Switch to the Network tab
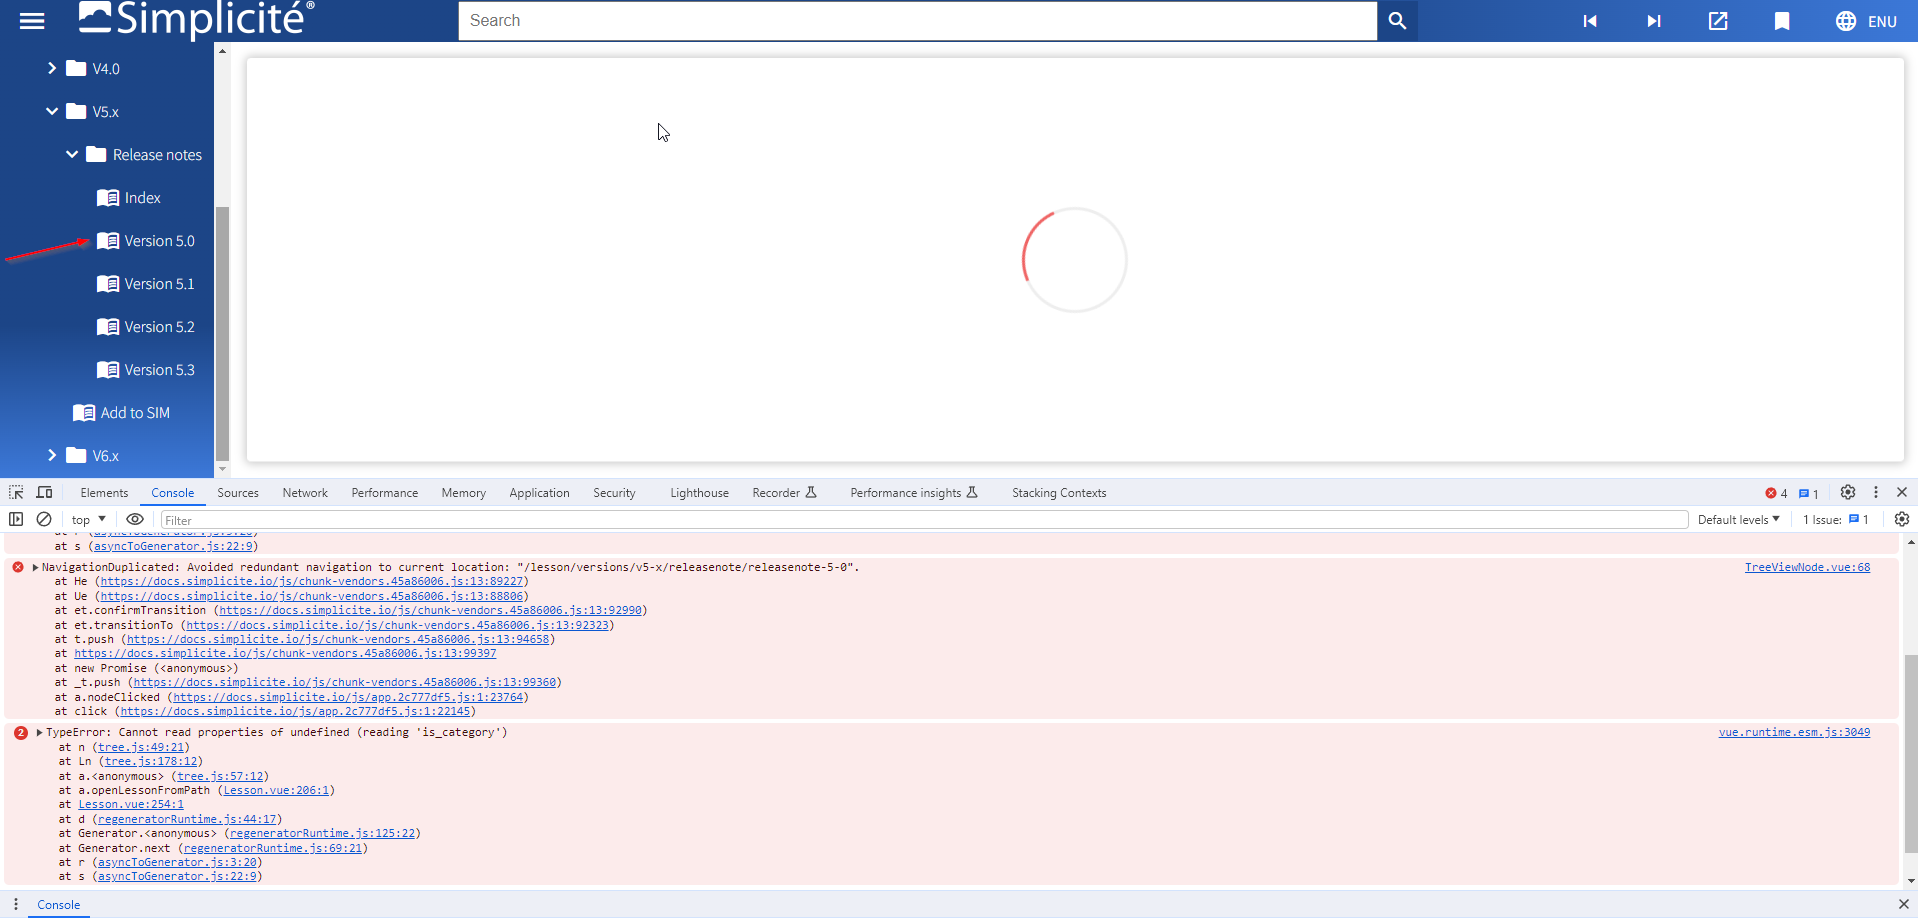This screenshot has width=1918, height=918. [x=305, y=493]
